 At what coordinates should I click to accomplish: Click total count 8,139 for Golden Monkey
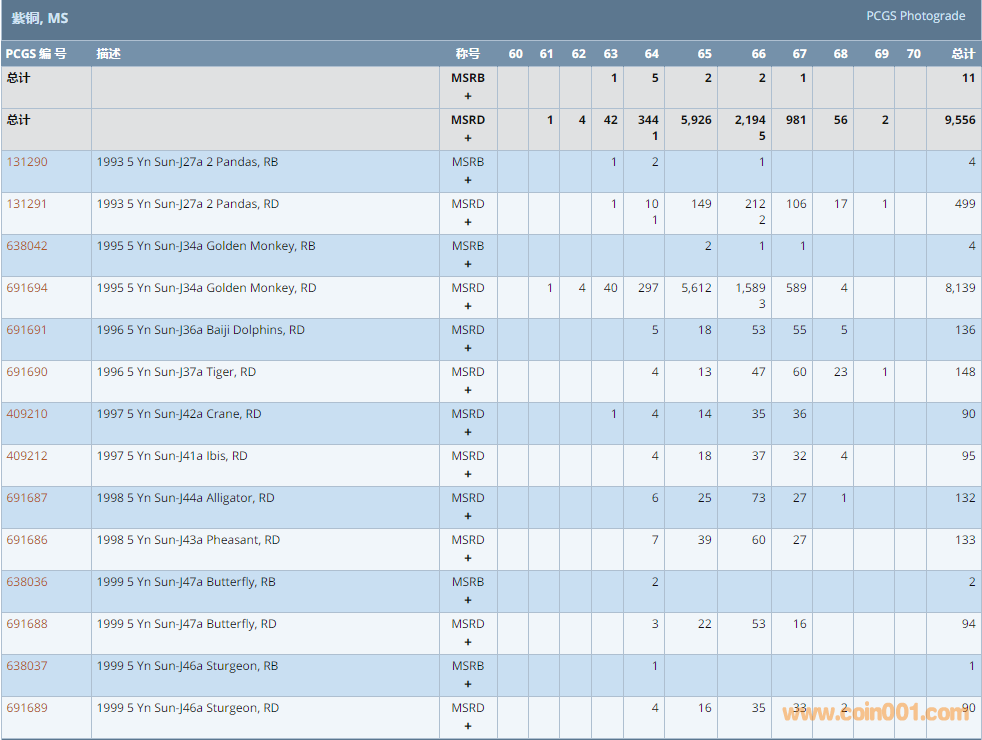[x=959, y=288]
